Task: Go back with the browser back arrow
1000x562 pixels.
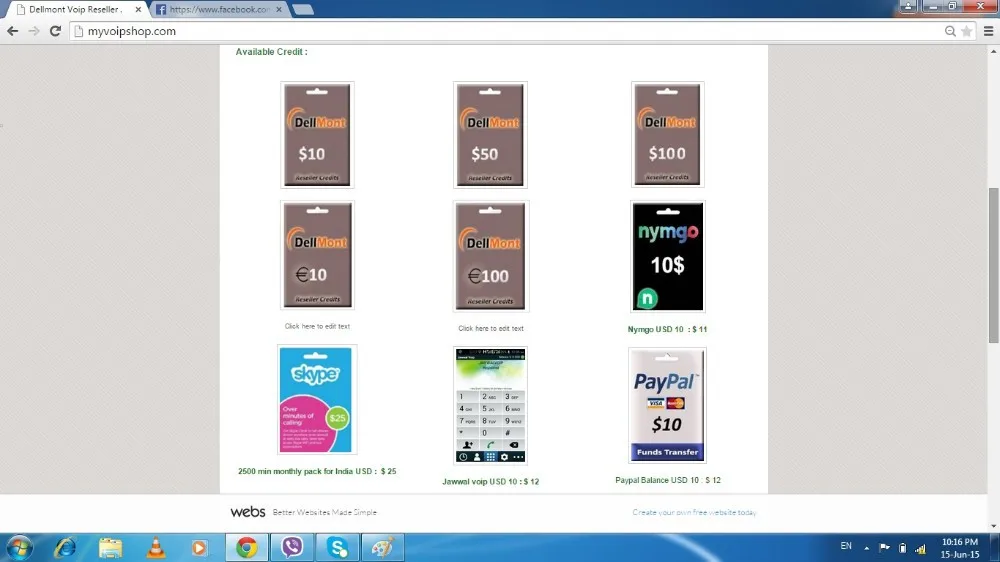Action: tap(13, 31)
